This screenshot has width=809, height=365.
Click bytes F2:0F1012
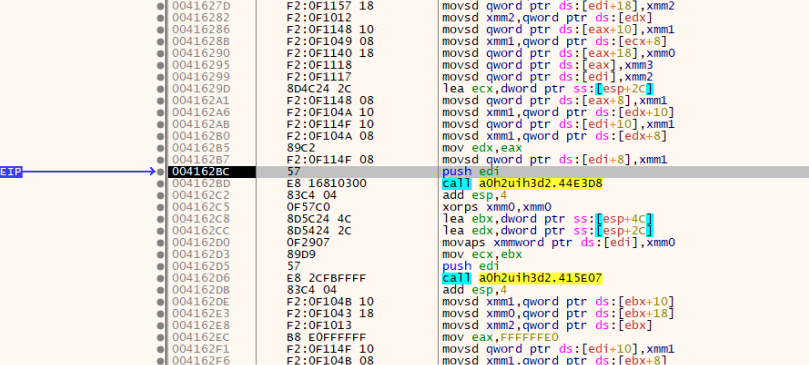(x=319, y=18)
